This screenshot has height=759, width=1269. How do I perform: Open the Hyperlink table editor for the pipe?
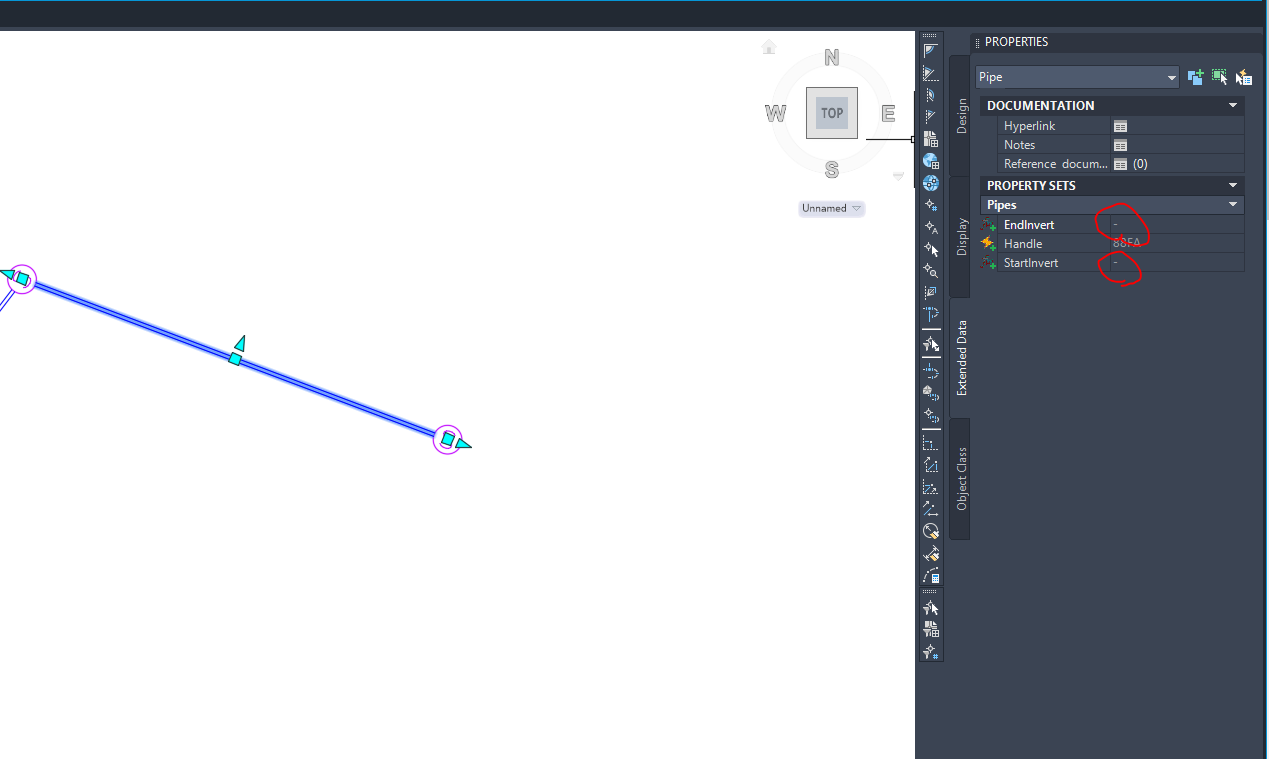point(1120,125)
